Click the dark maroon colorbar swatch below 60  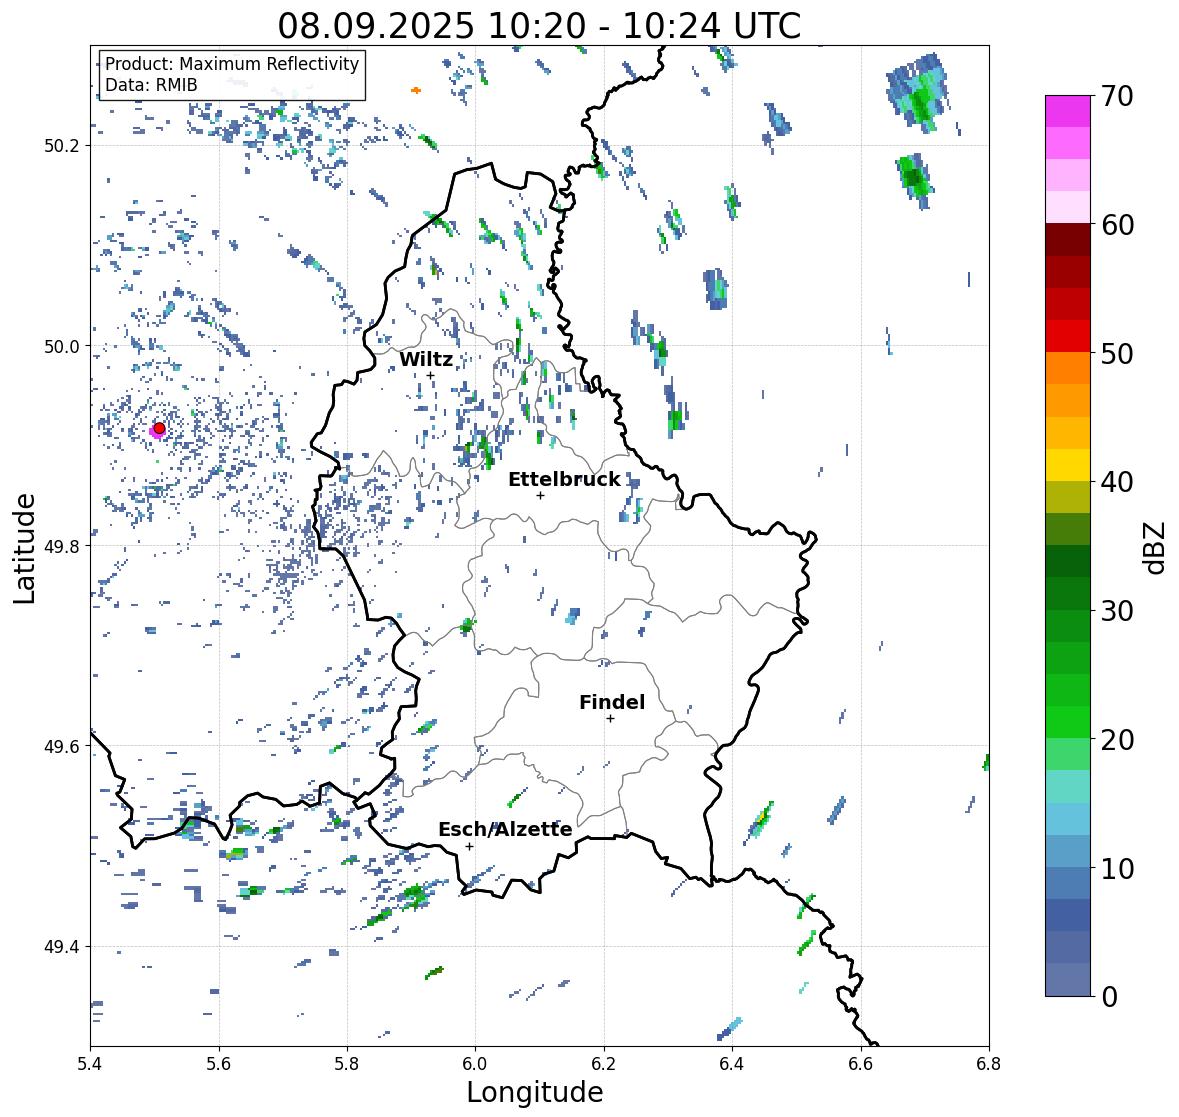coord(1068,240)
